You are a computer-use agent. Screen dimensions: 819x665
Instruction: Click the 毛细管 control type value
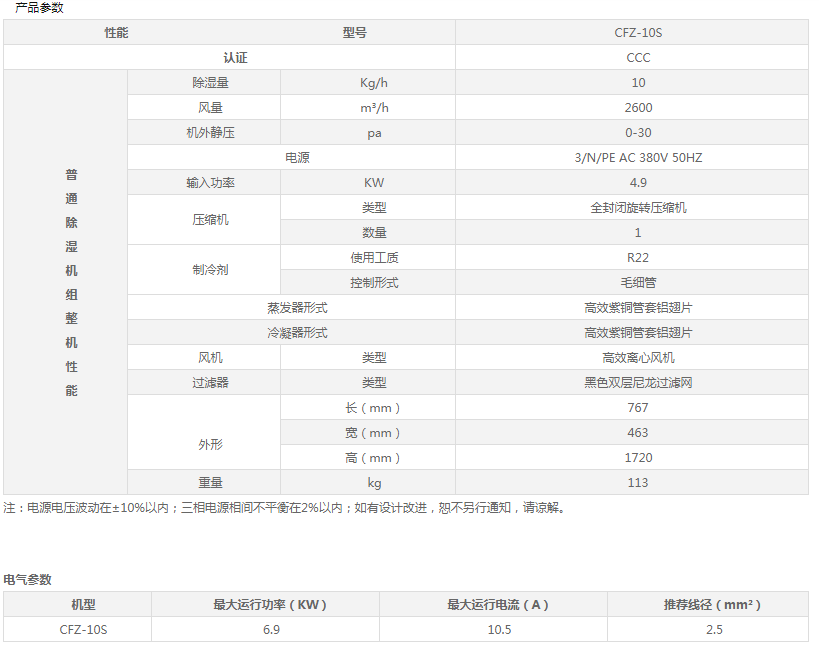[x=638, y=283]
